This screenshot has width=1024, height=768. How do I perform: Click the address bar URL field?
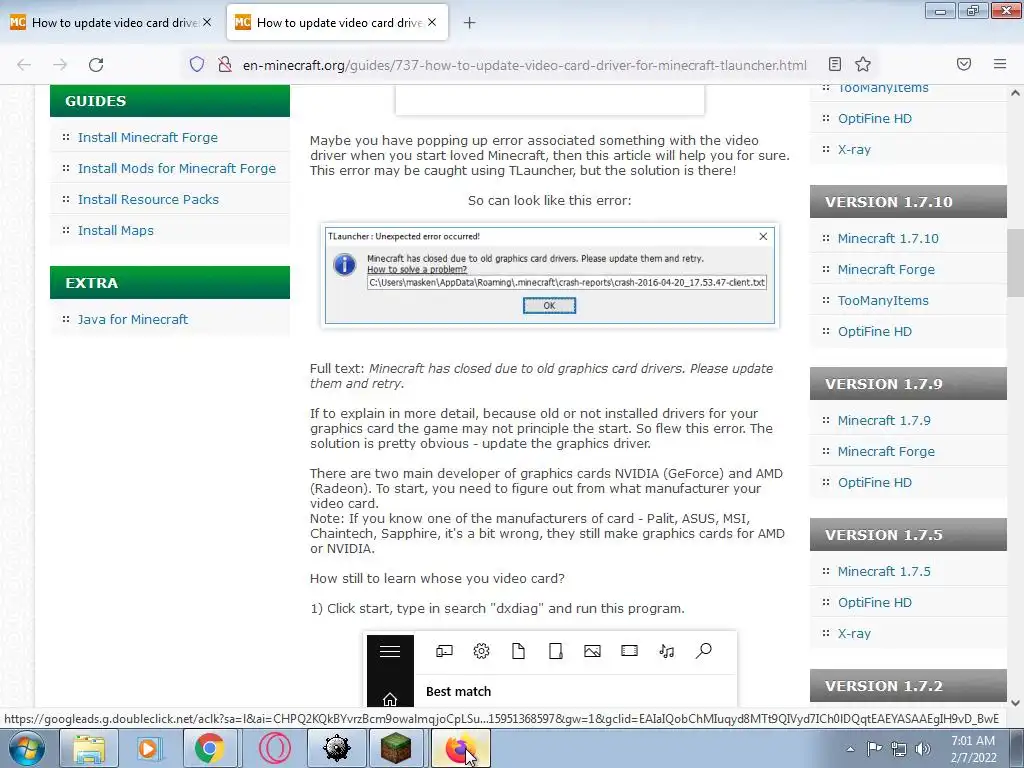[524, 65]
